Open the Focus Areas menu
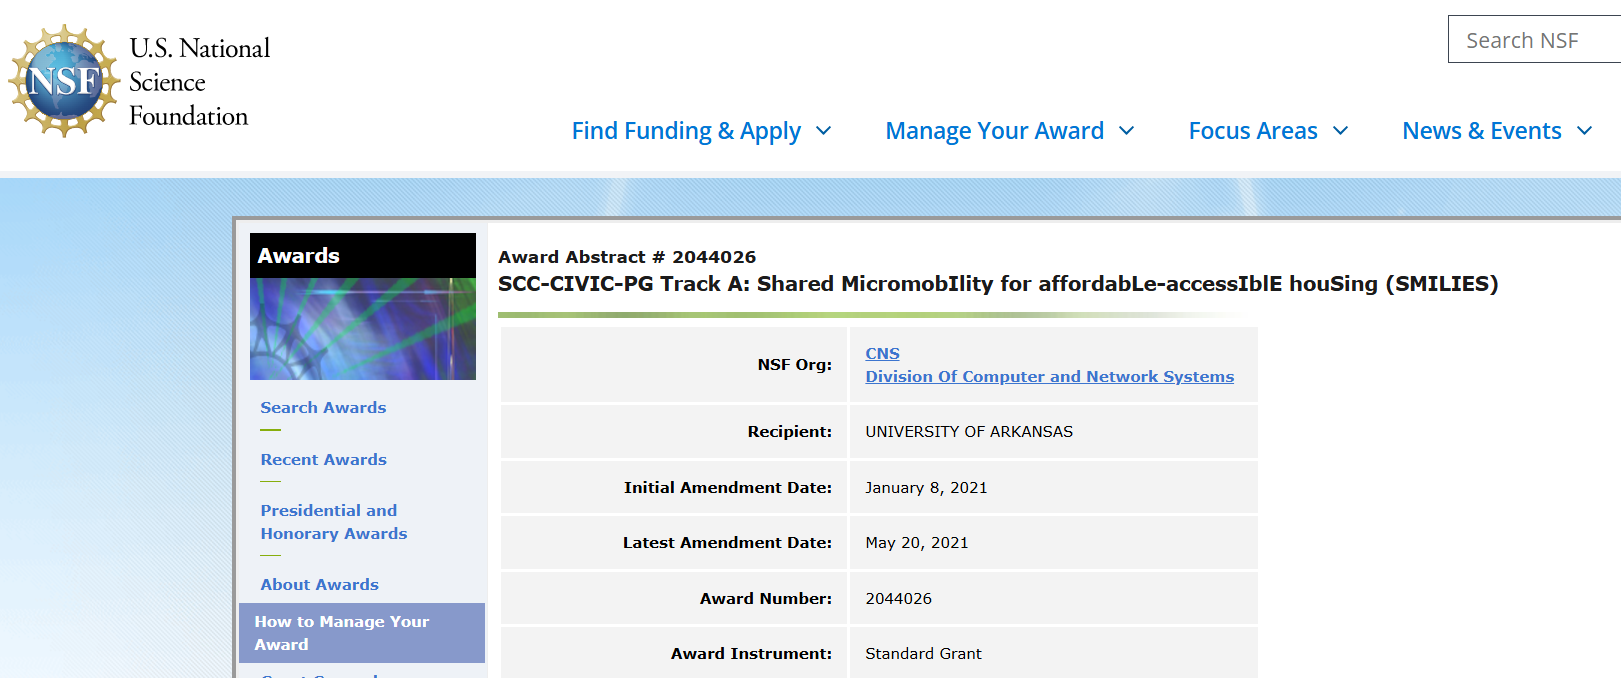The height and width of the screenshot is (678, 1621). coord(1253,131)
